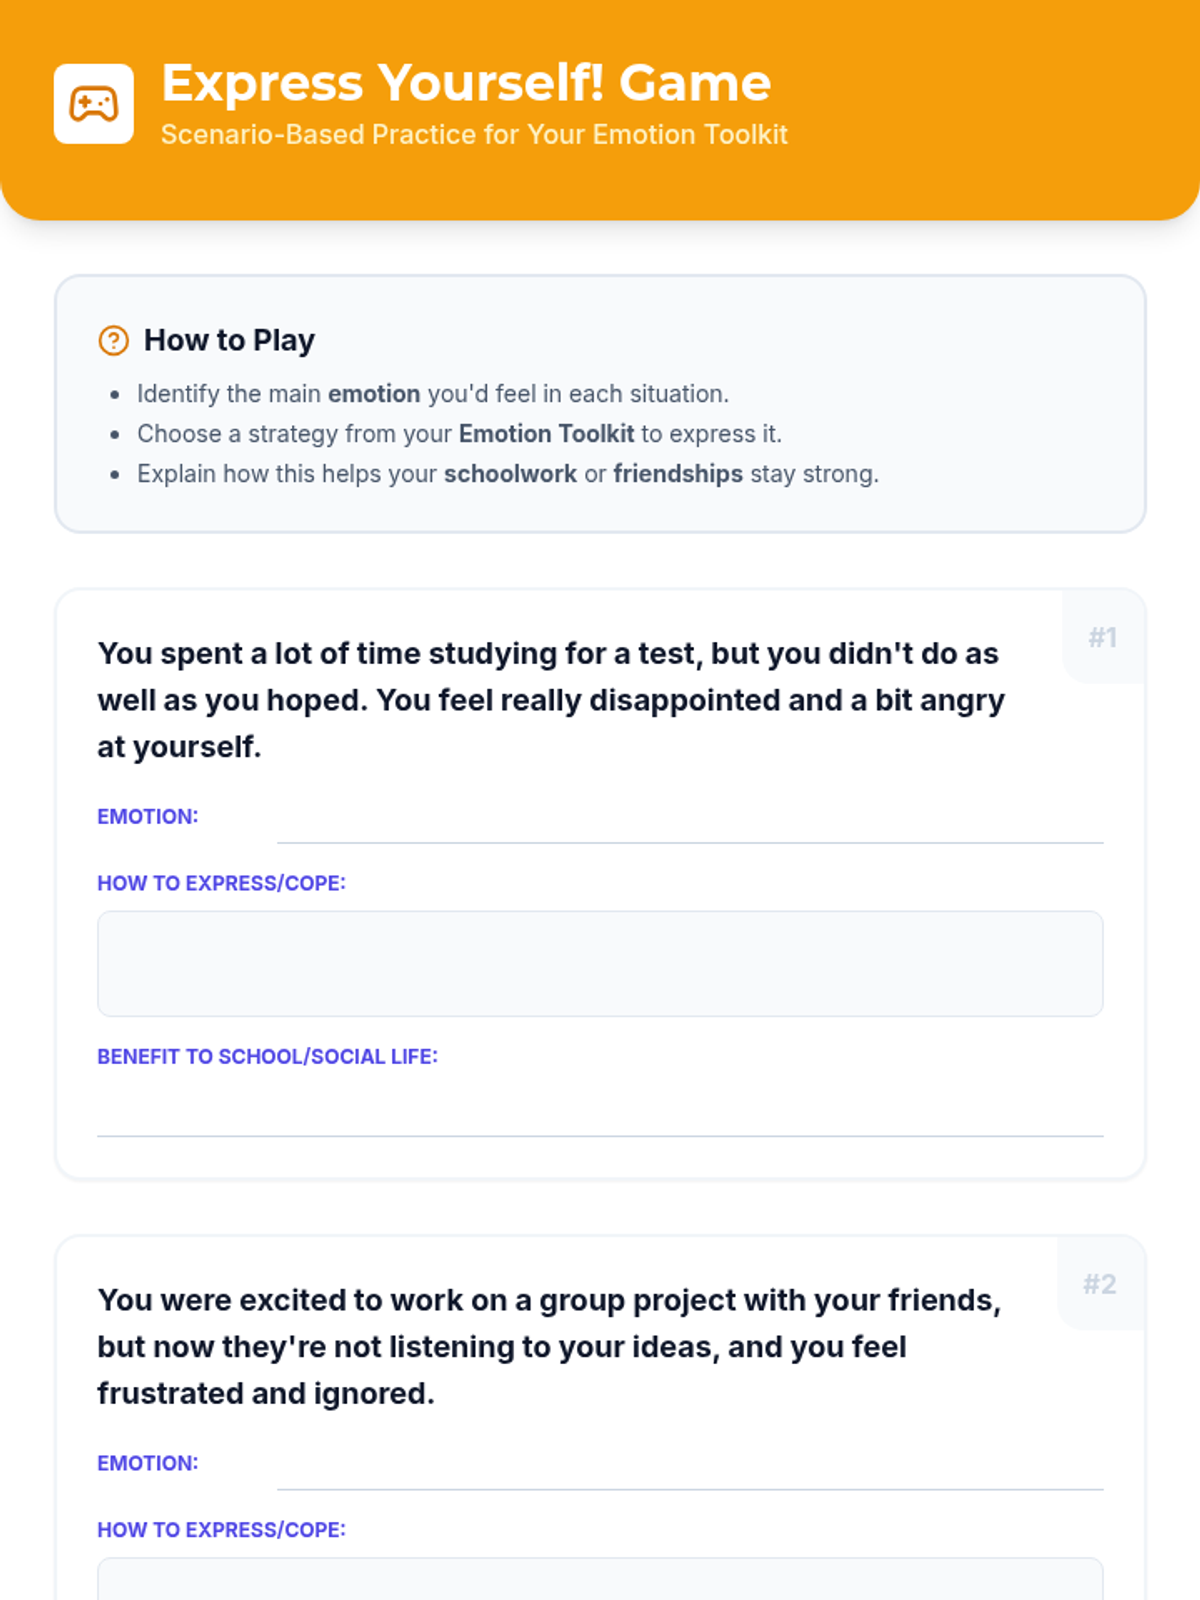This screenshot has width=1200, height=1600.
Task: Click the test studying scenario text
Action: [x=550, y=700]
